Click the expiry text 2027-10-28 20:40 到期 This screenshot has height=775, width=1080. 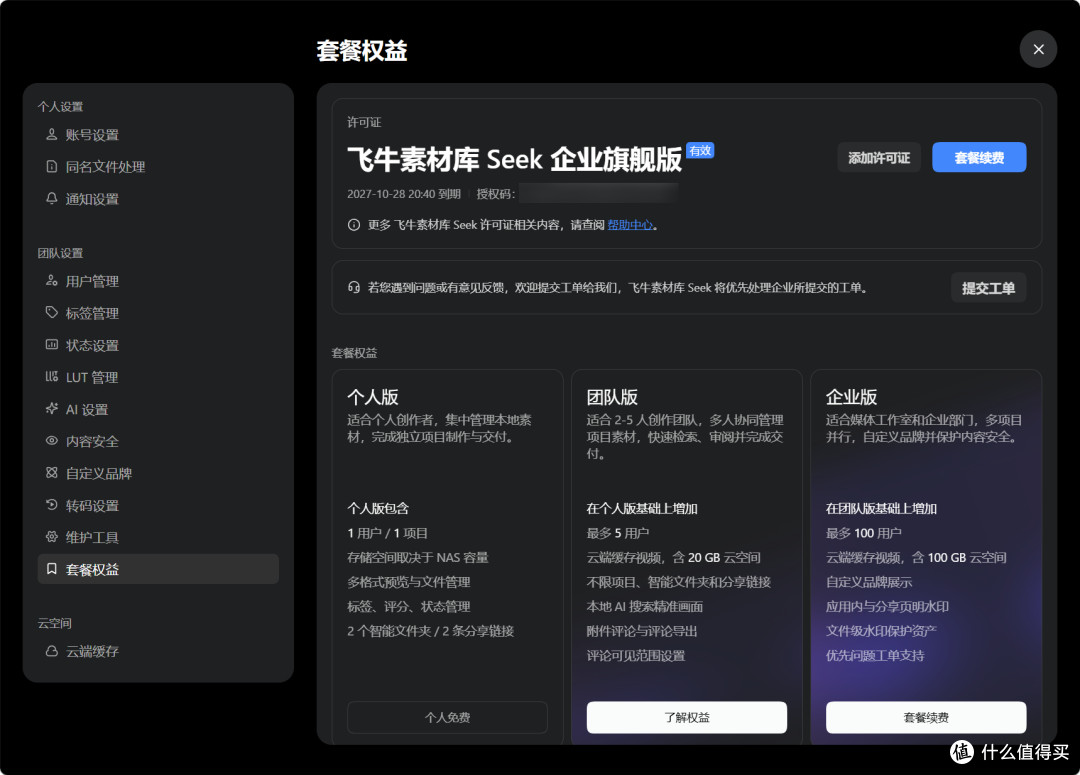pyautogui.click(x=404, y=194)
